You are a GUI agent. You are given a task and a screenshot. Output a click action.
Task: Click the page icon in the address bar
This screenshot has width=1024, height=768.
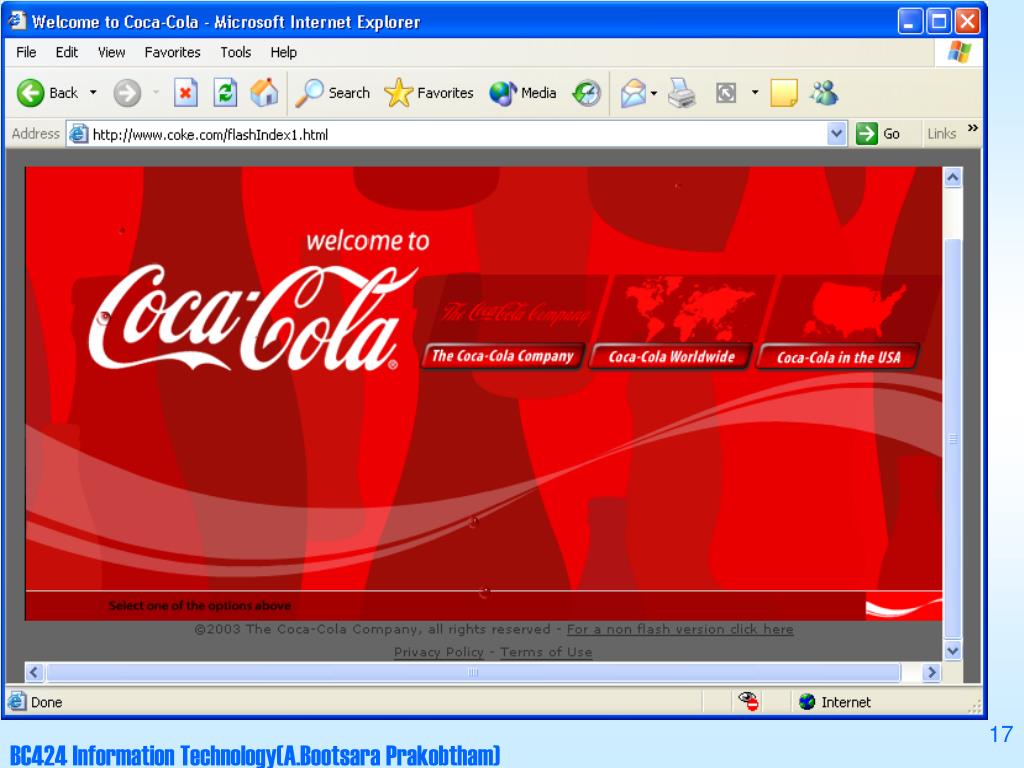[x=78, y=134]
